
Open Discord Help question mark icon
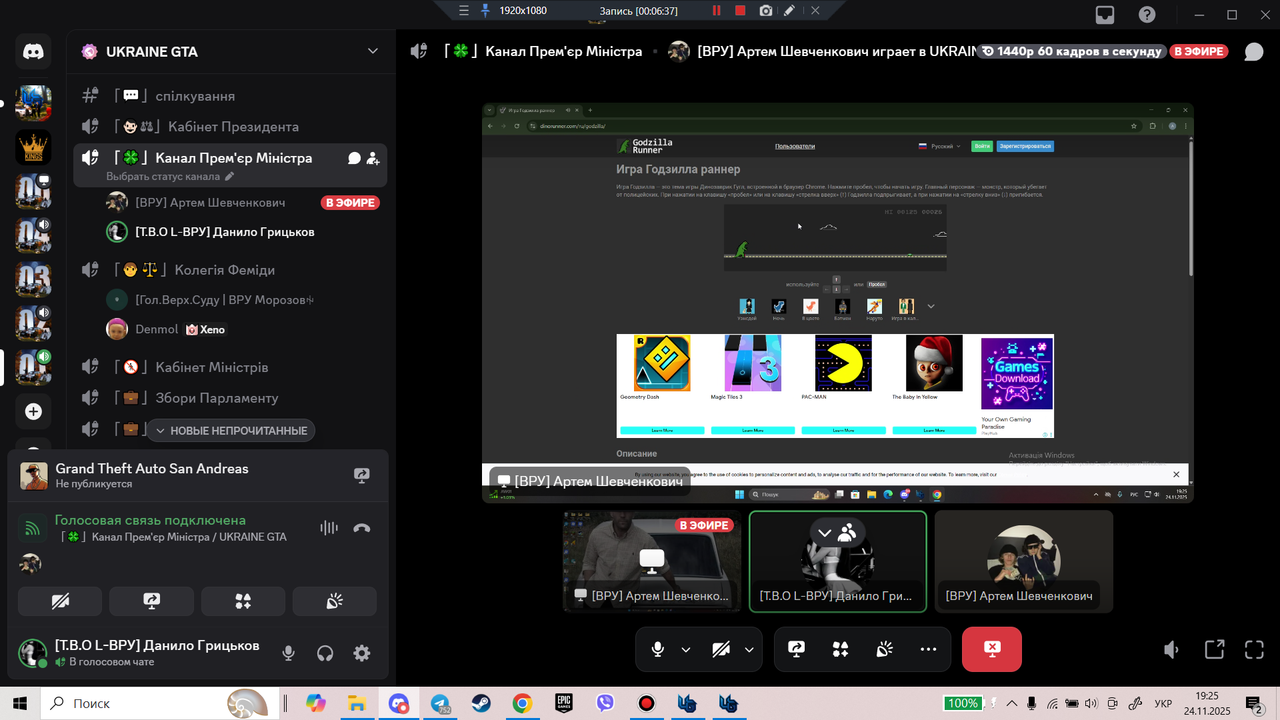pyautogui.click(x=1147, y=15)
